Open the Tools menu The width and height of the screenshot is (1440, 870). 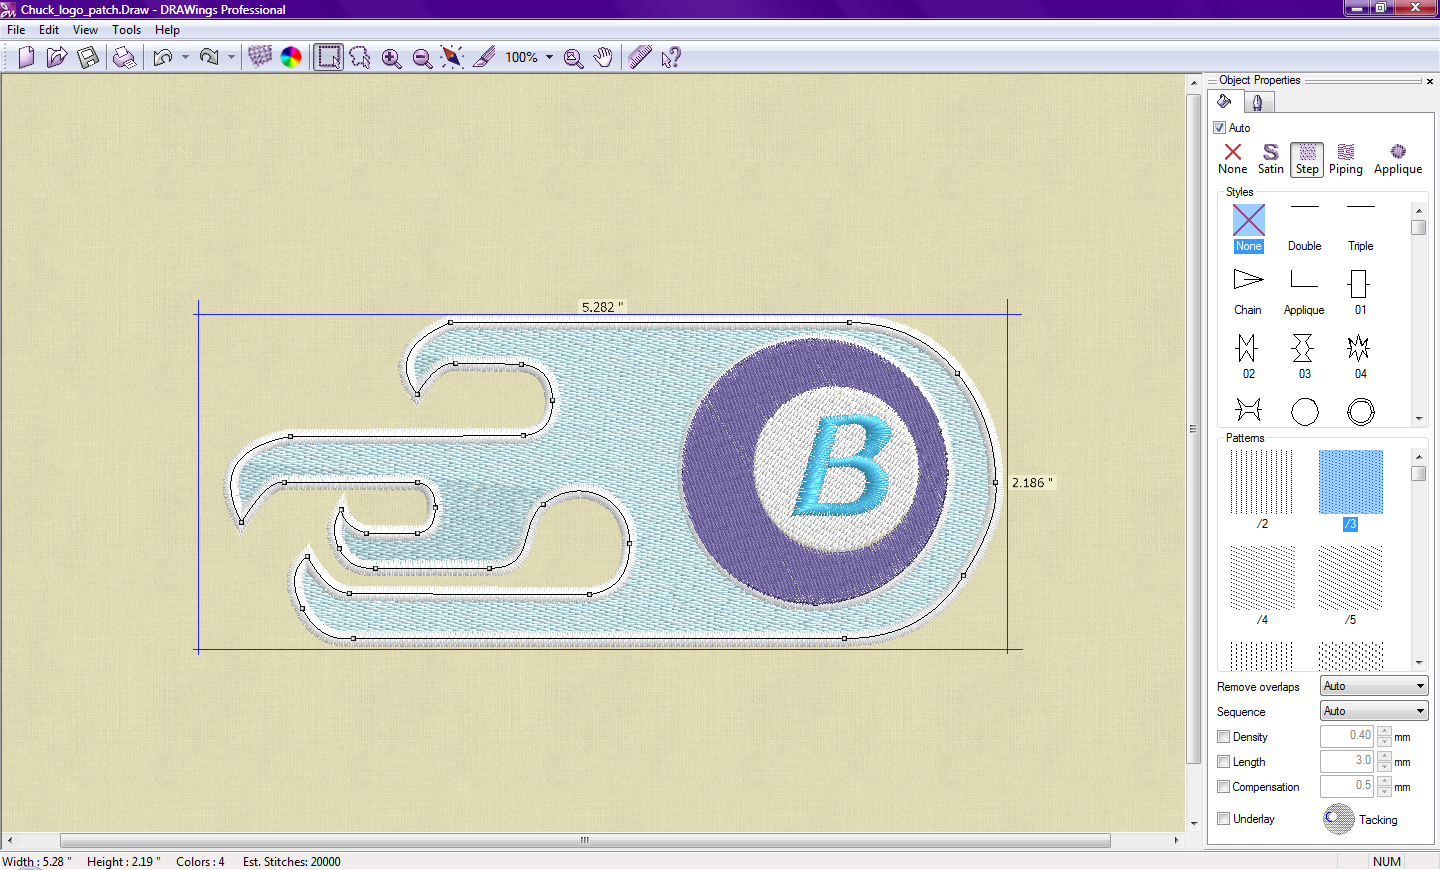pyautogui.click(x=126, y=30)
